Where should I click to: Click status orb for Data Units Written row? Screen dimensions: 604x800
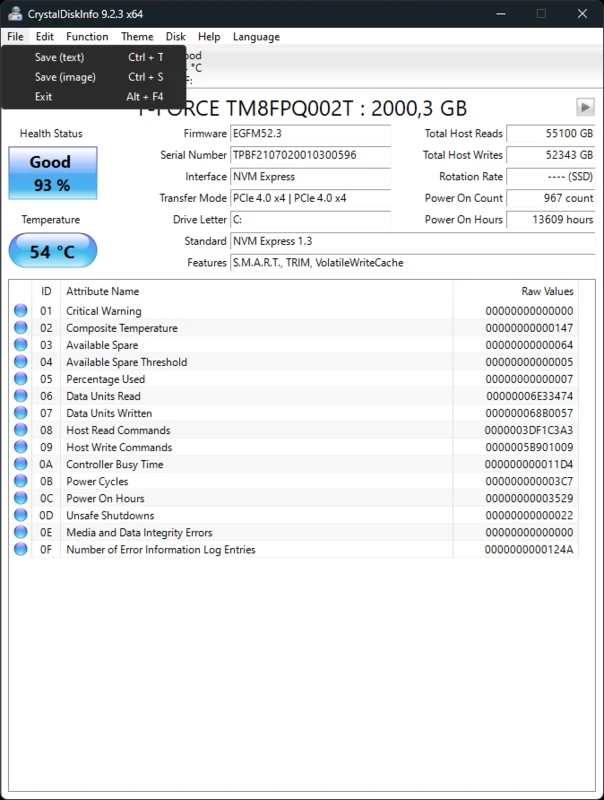(21, 413)
